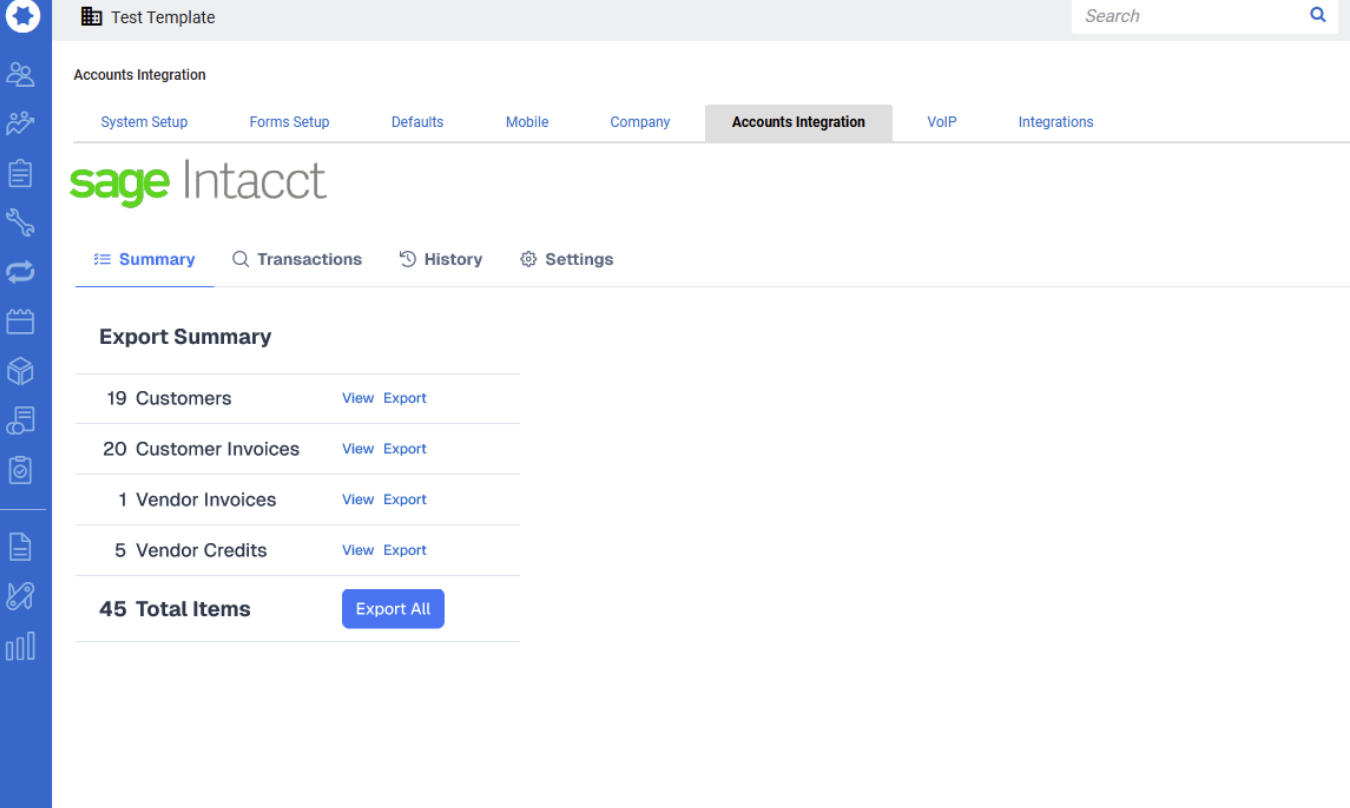Image resolution: width=1350 pixels, height=808 pixels.
Task: Select the box/inventory sidebar icon
Action: 20,371
